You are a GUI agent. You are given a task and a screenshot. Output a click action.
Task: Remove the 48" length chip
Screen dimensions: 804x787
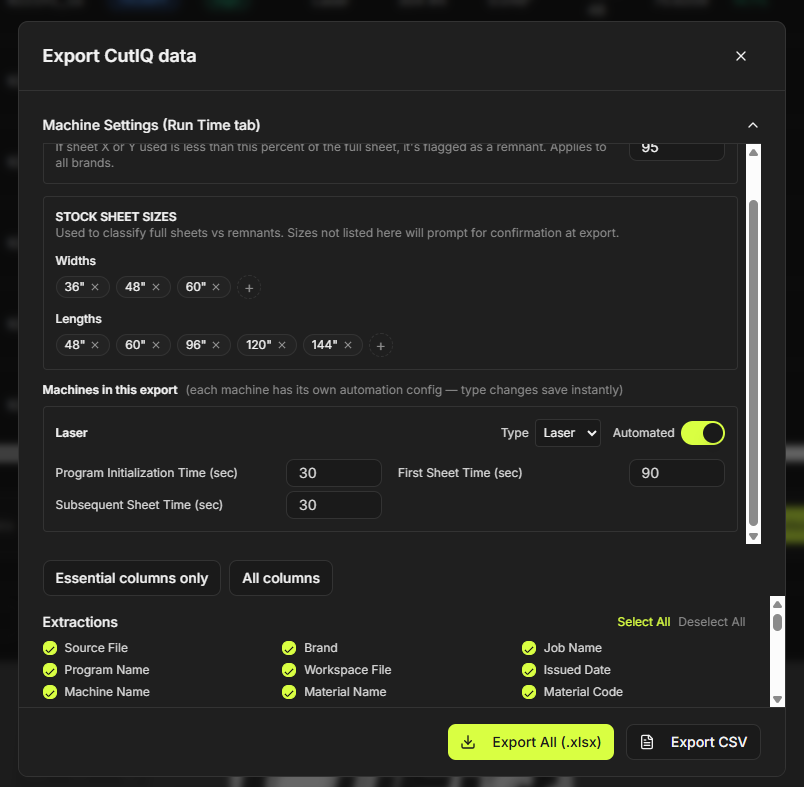coord(95,345)
